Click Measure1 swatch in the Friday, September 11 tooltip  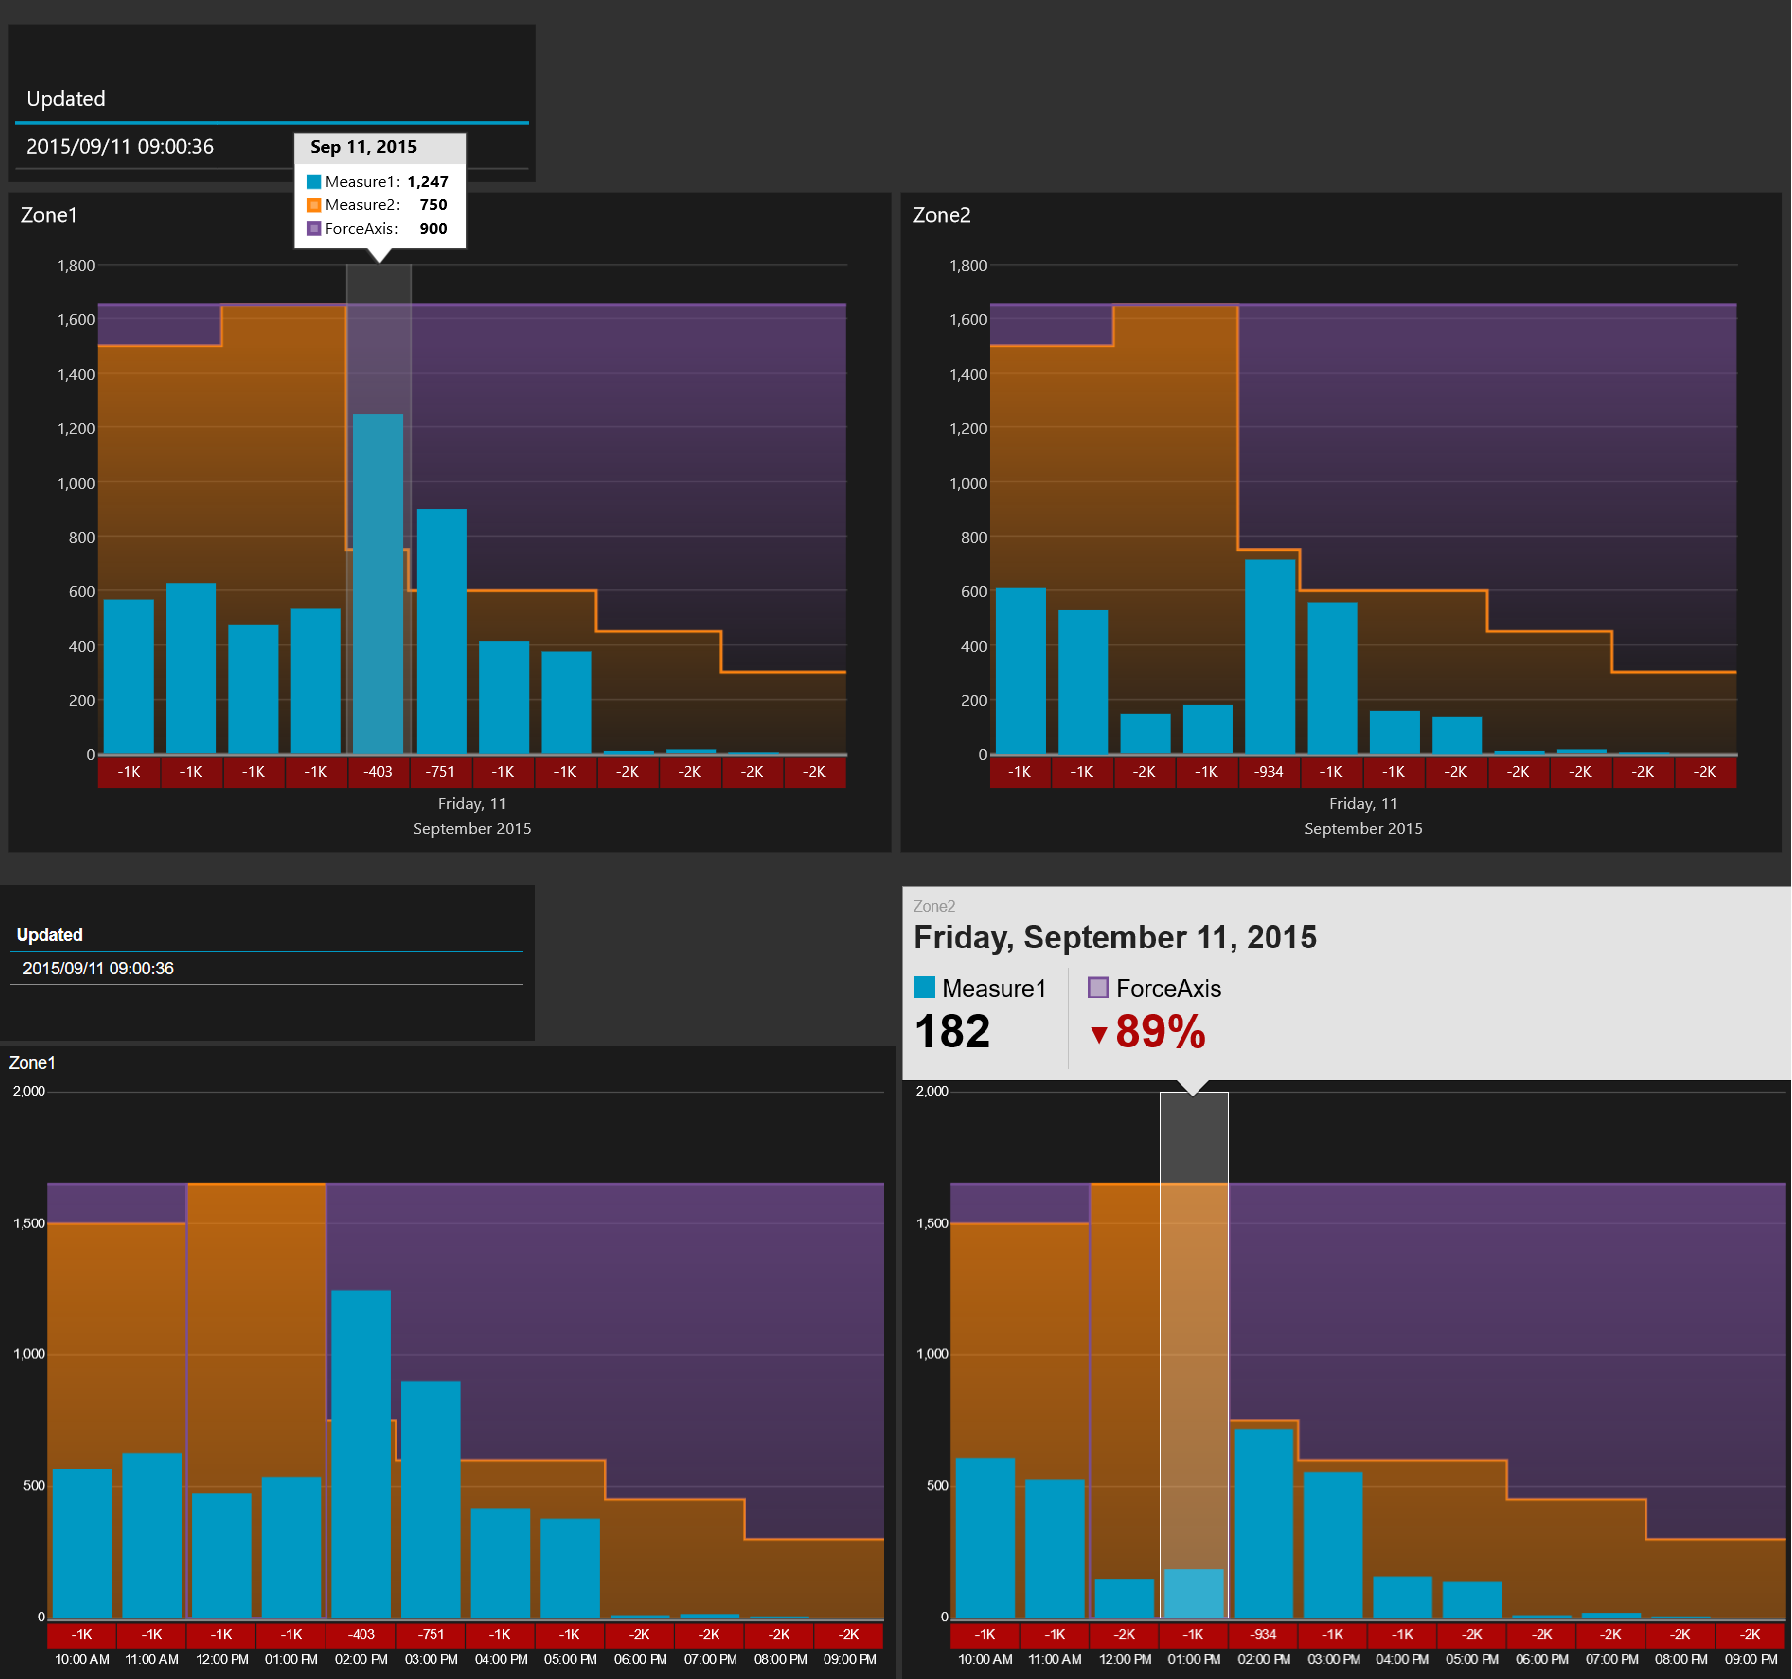point(924,988)
